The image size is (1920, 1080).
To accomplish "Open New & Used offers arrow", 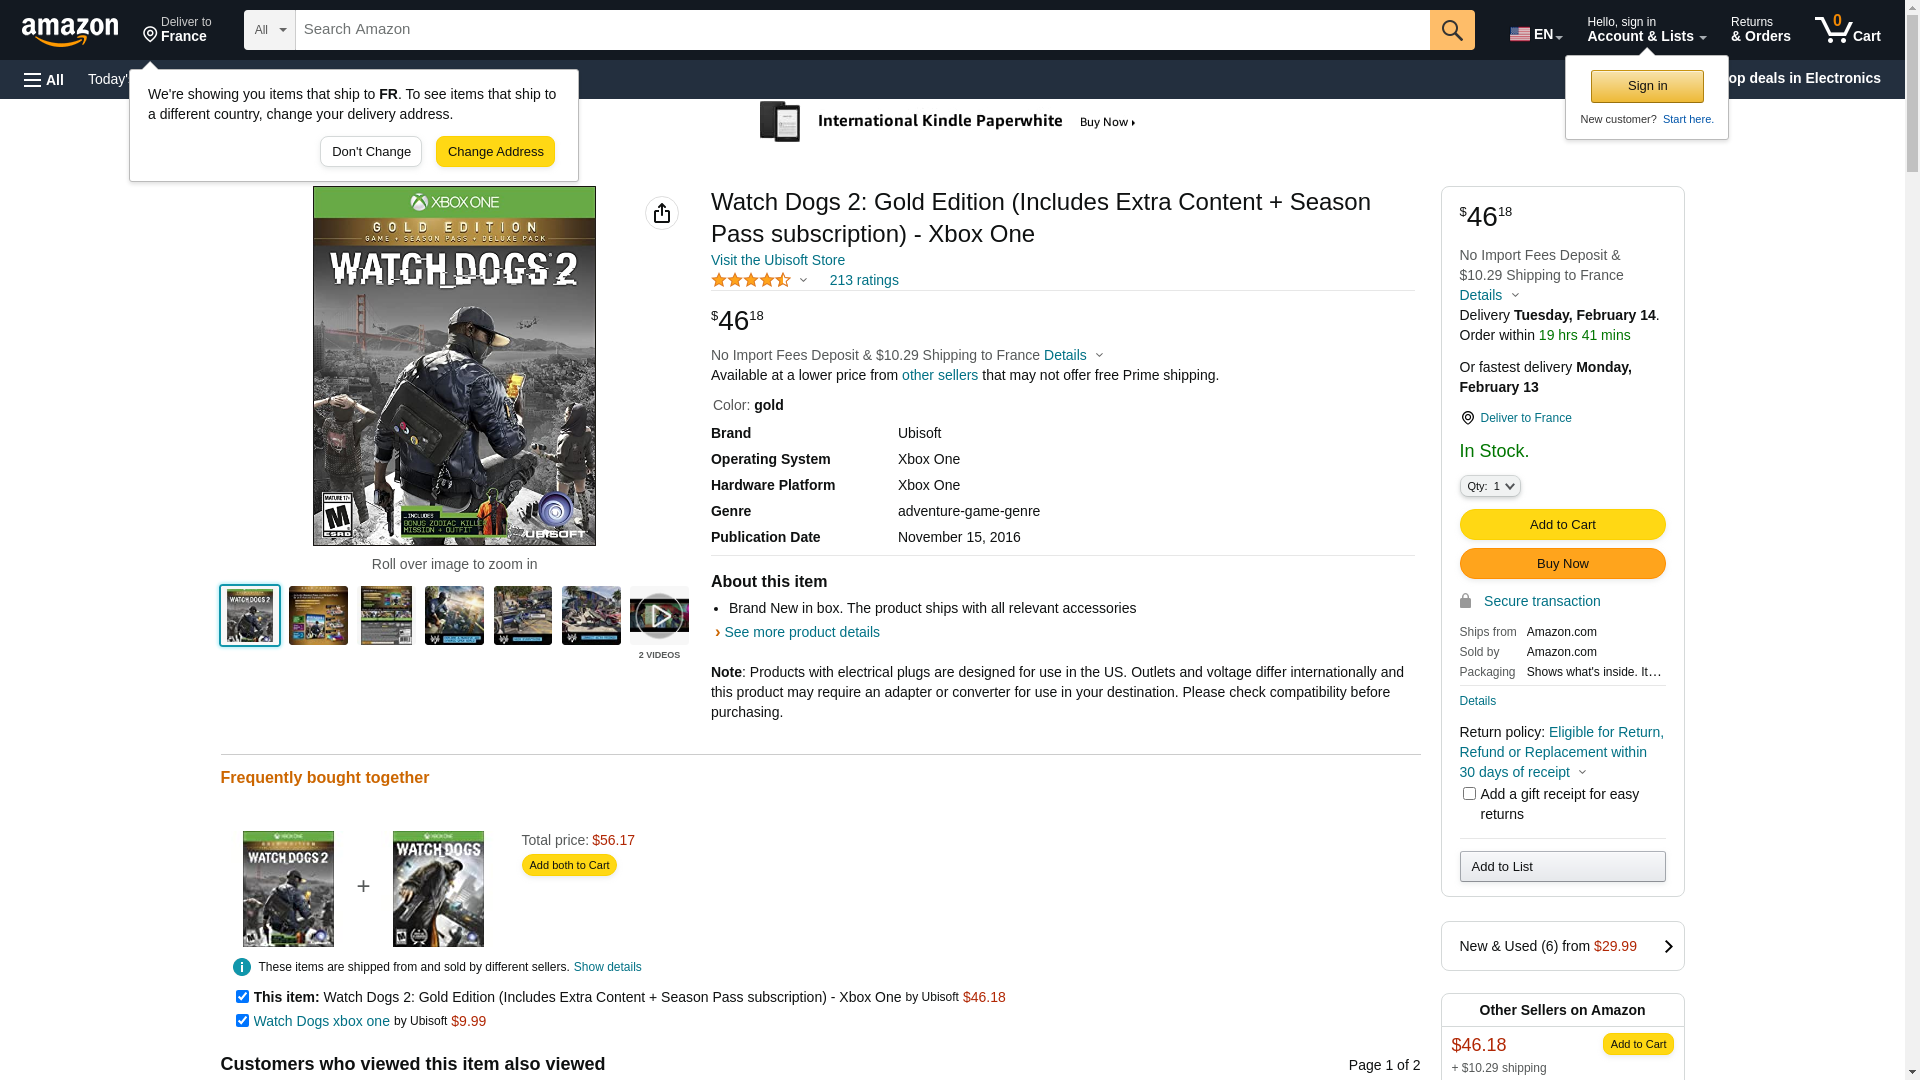I will click(x=1668, y=946).
